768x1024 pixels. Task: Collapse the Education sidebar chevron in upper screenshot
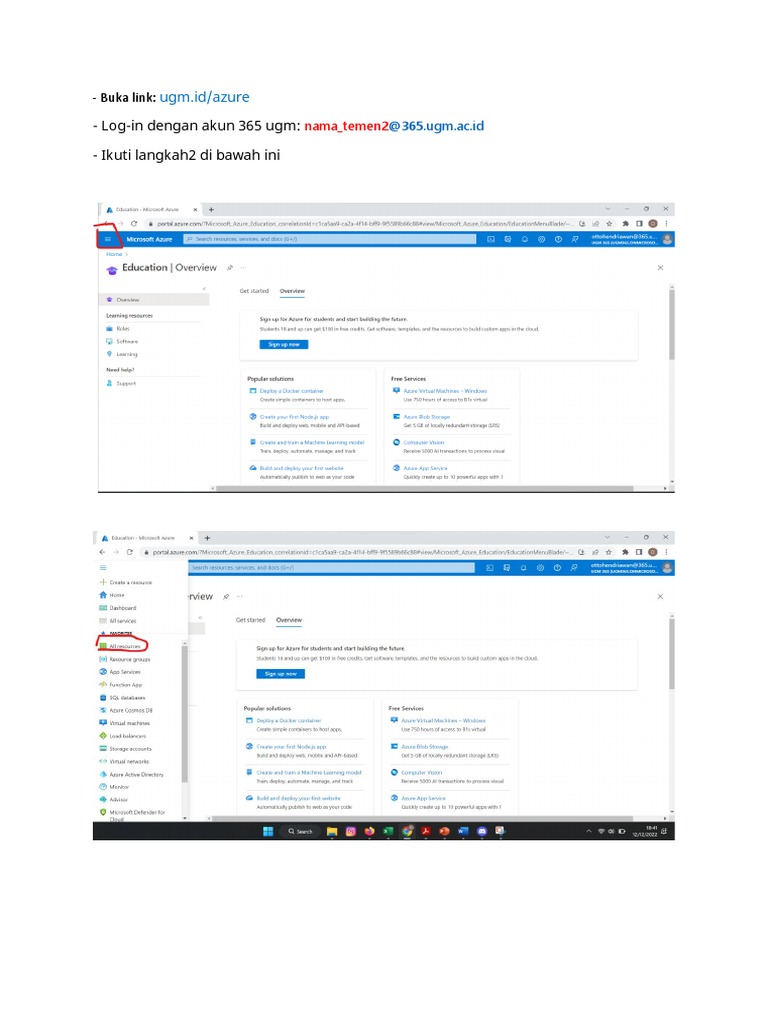[204, 289]
